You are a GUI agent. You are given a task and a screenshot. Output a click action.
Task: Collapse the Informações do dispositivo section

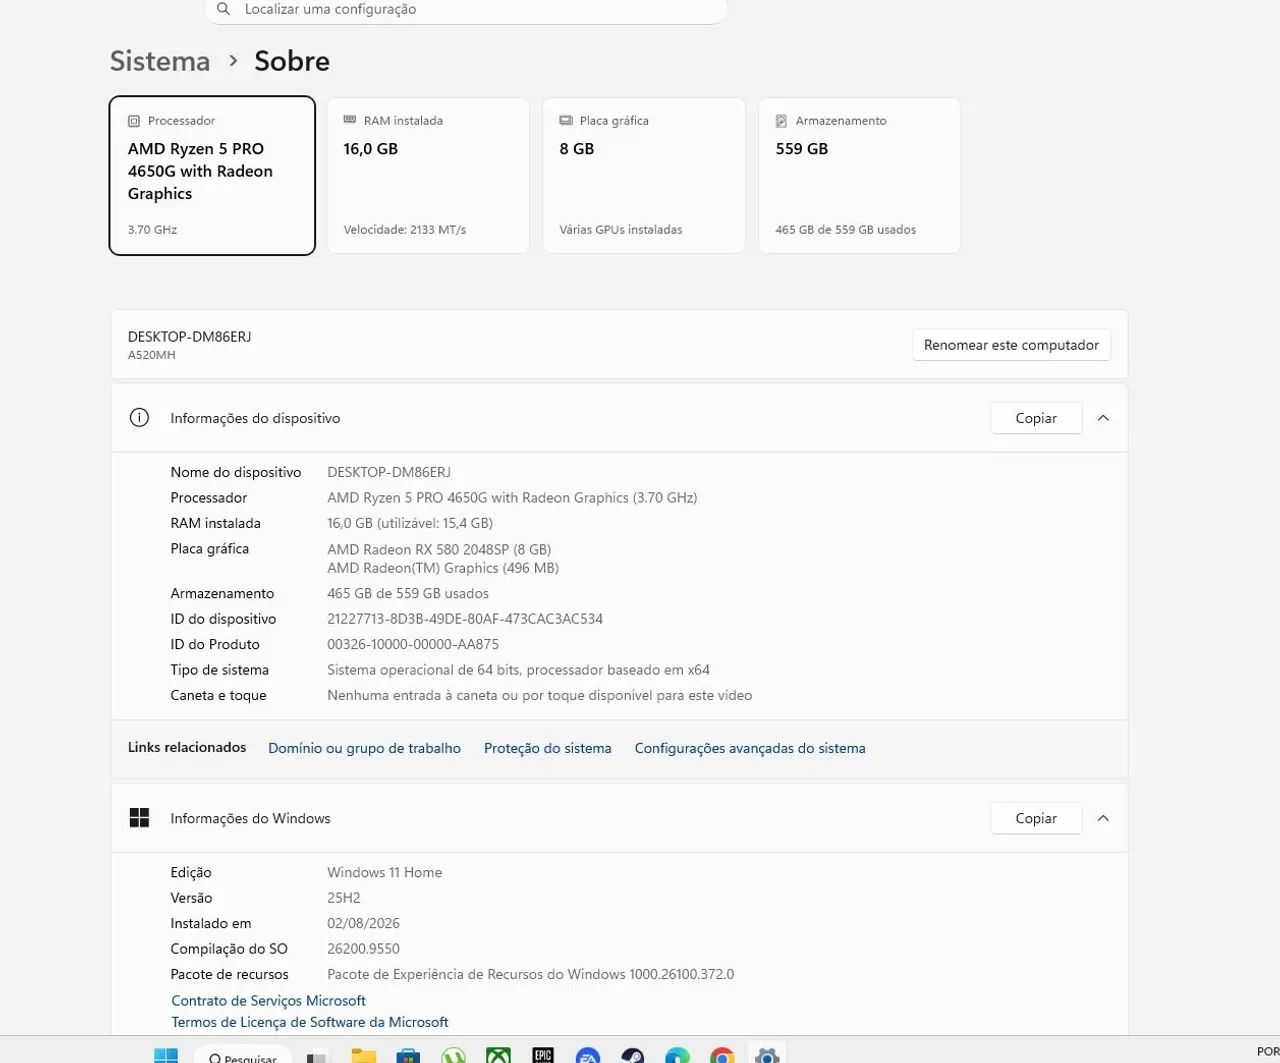tap(1103, 418)
